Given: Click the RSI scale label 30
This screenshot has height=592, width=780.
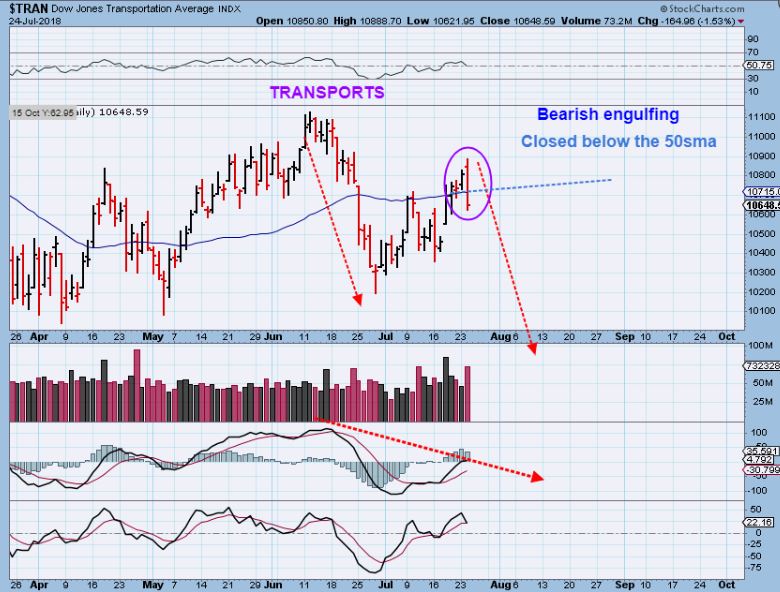Looking at the screenshot, I should (x=753, y=78).
